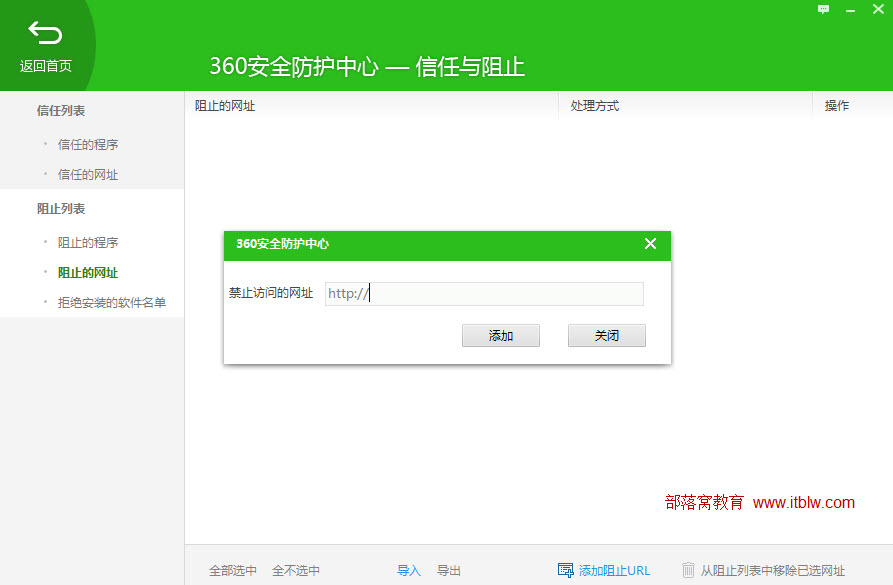This screenshot has width=893, height=585.
Task: Click the 添加阻止URL list icon
Action: [566, 570]
